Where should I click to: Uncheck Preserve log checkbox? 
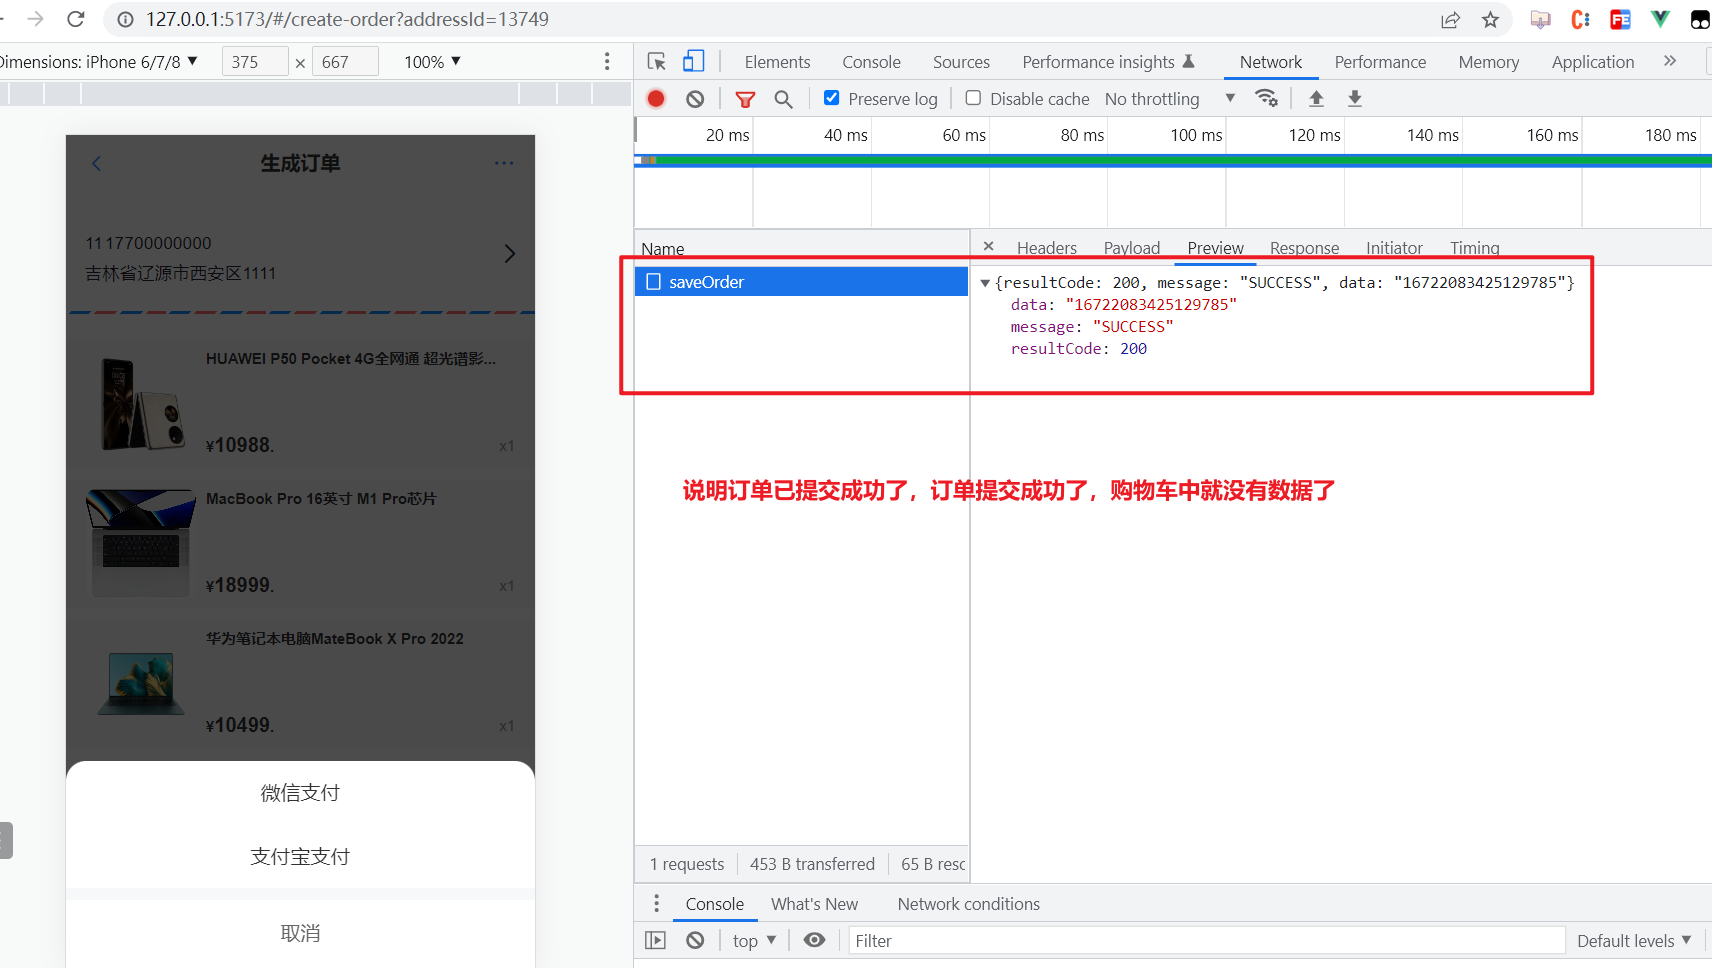pos(831,98)
